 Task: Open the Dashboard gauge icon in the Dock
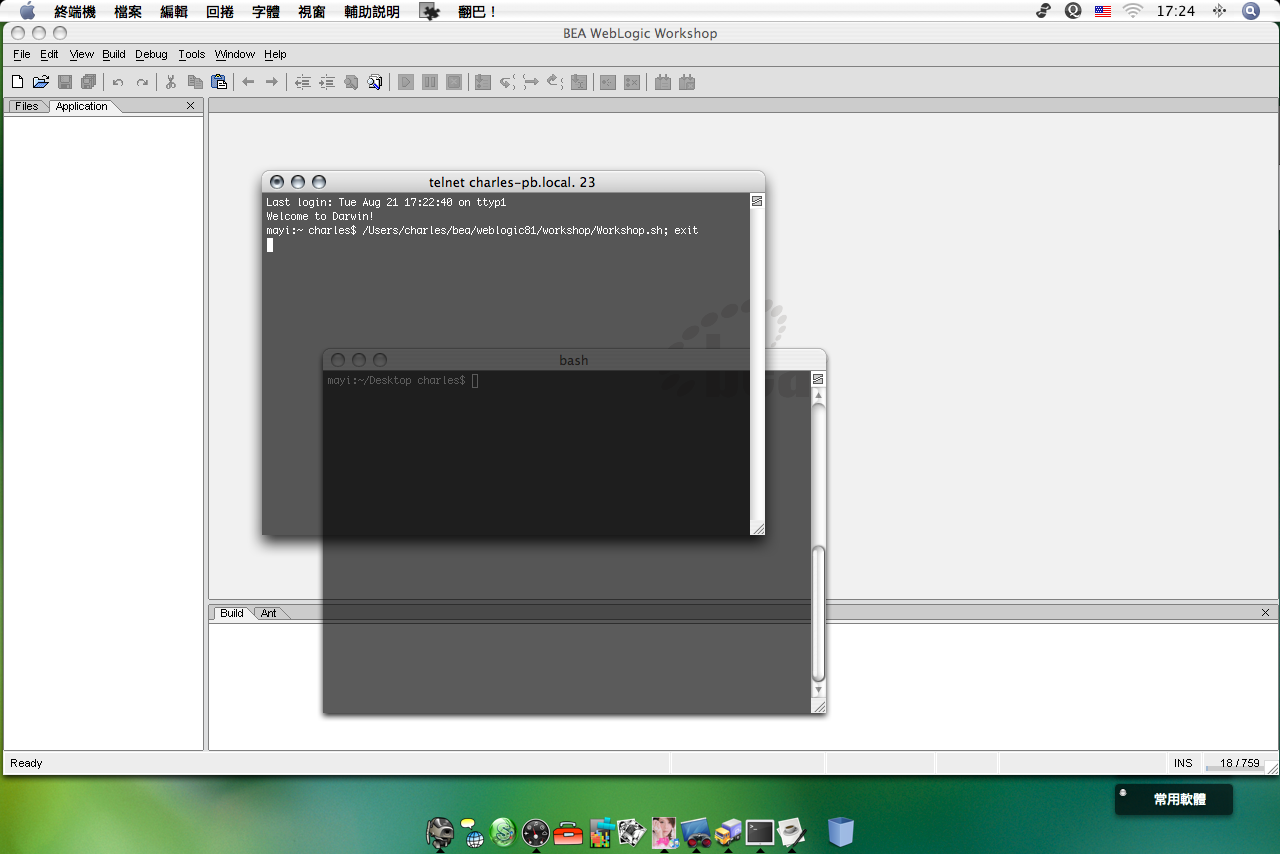pos(536,832)
